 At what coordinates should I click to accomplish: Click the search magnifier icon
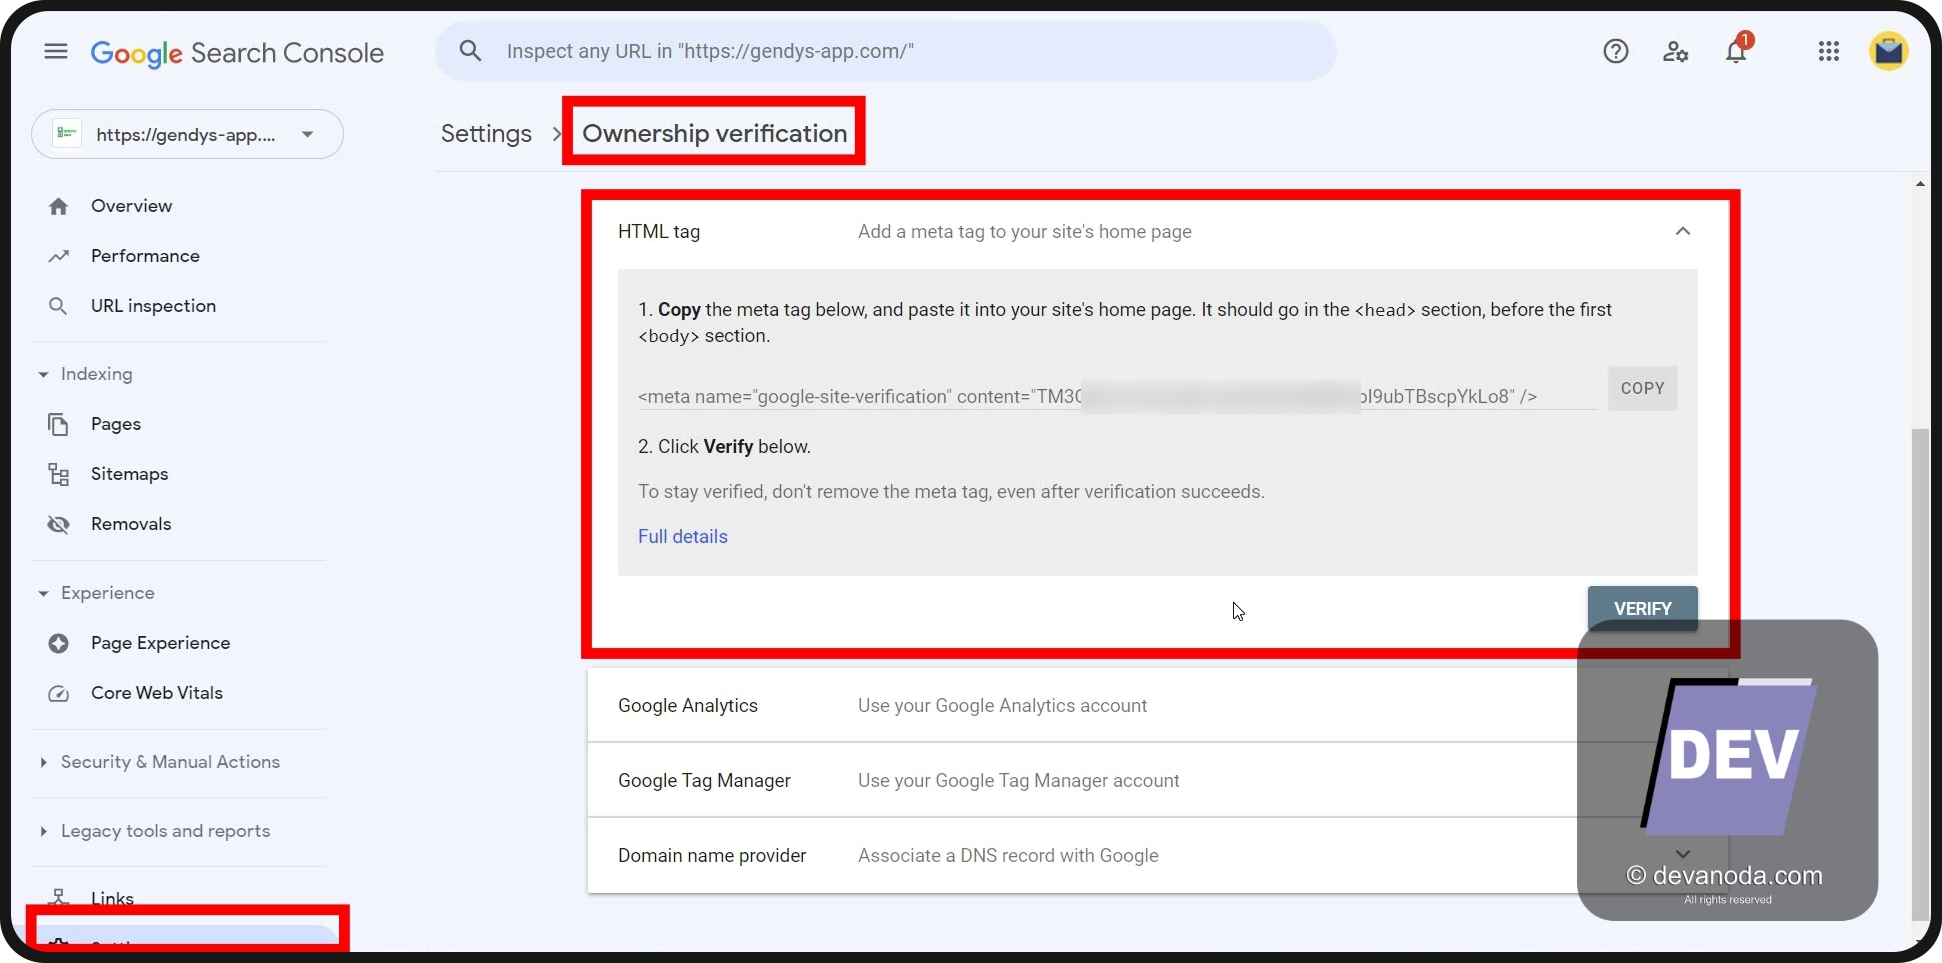point(470,51)
